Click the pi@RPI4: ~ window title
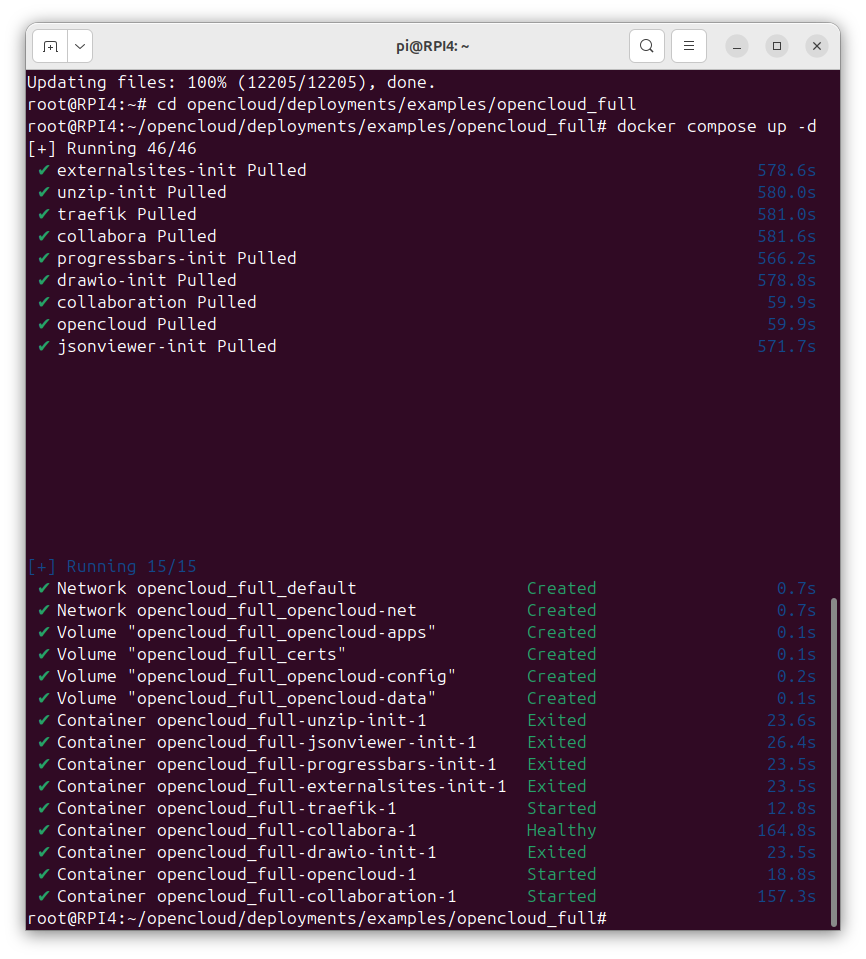This screenshot has width=866, height=959. click(432, 46)
